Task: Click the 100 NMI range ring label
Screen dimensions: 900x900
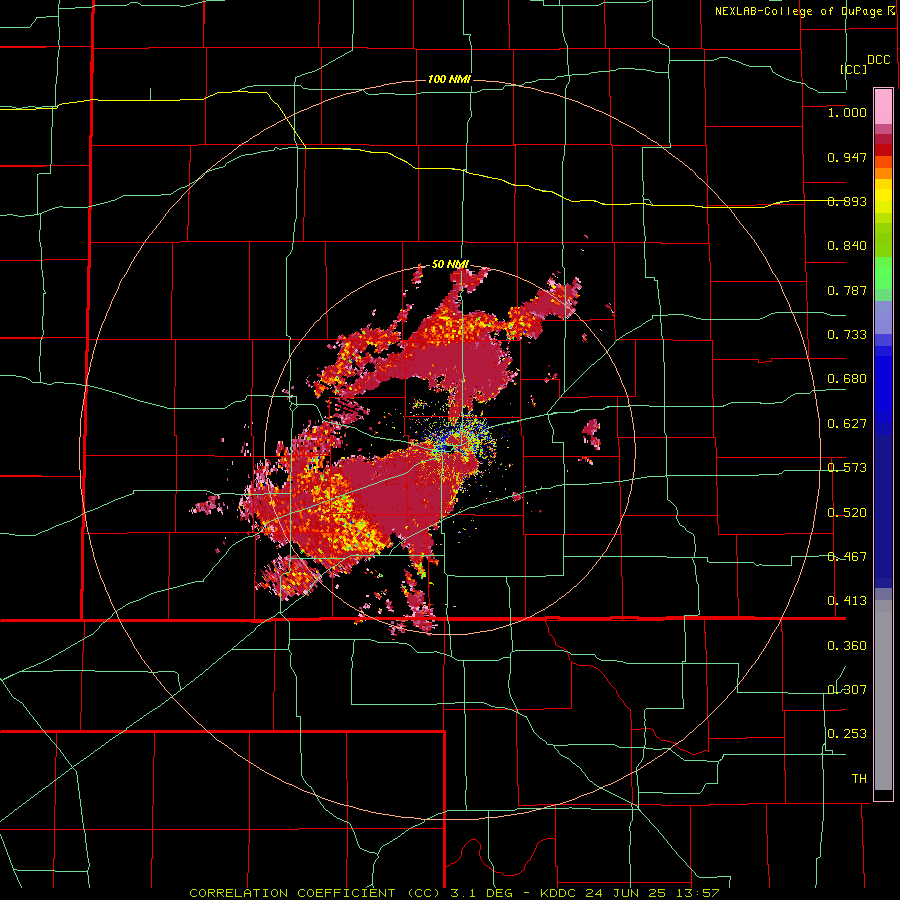Action: click(x=449, y=79)
